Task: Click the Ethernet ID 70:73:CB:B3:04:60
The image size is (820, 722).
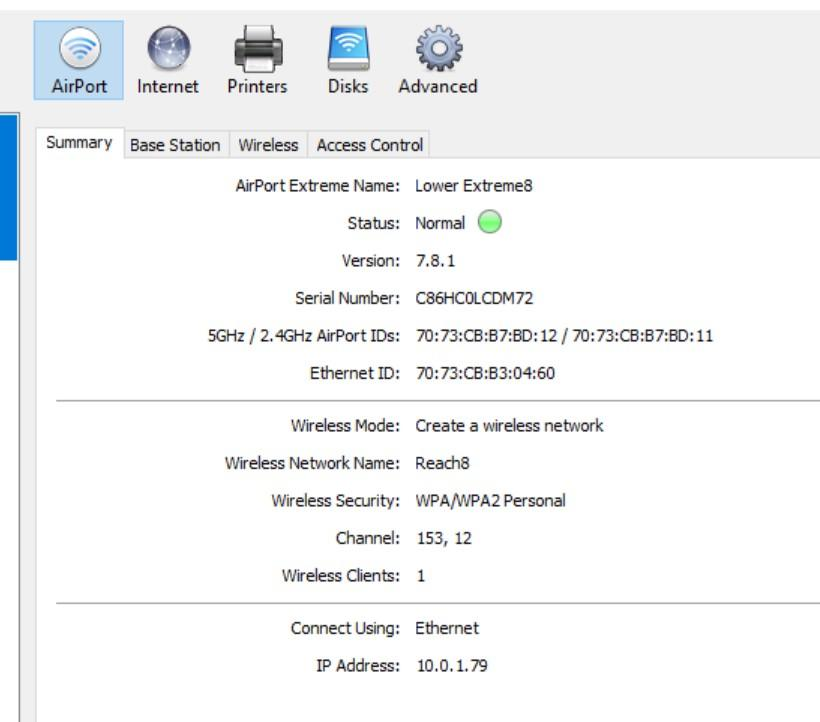Action: (x=485, y=373)
